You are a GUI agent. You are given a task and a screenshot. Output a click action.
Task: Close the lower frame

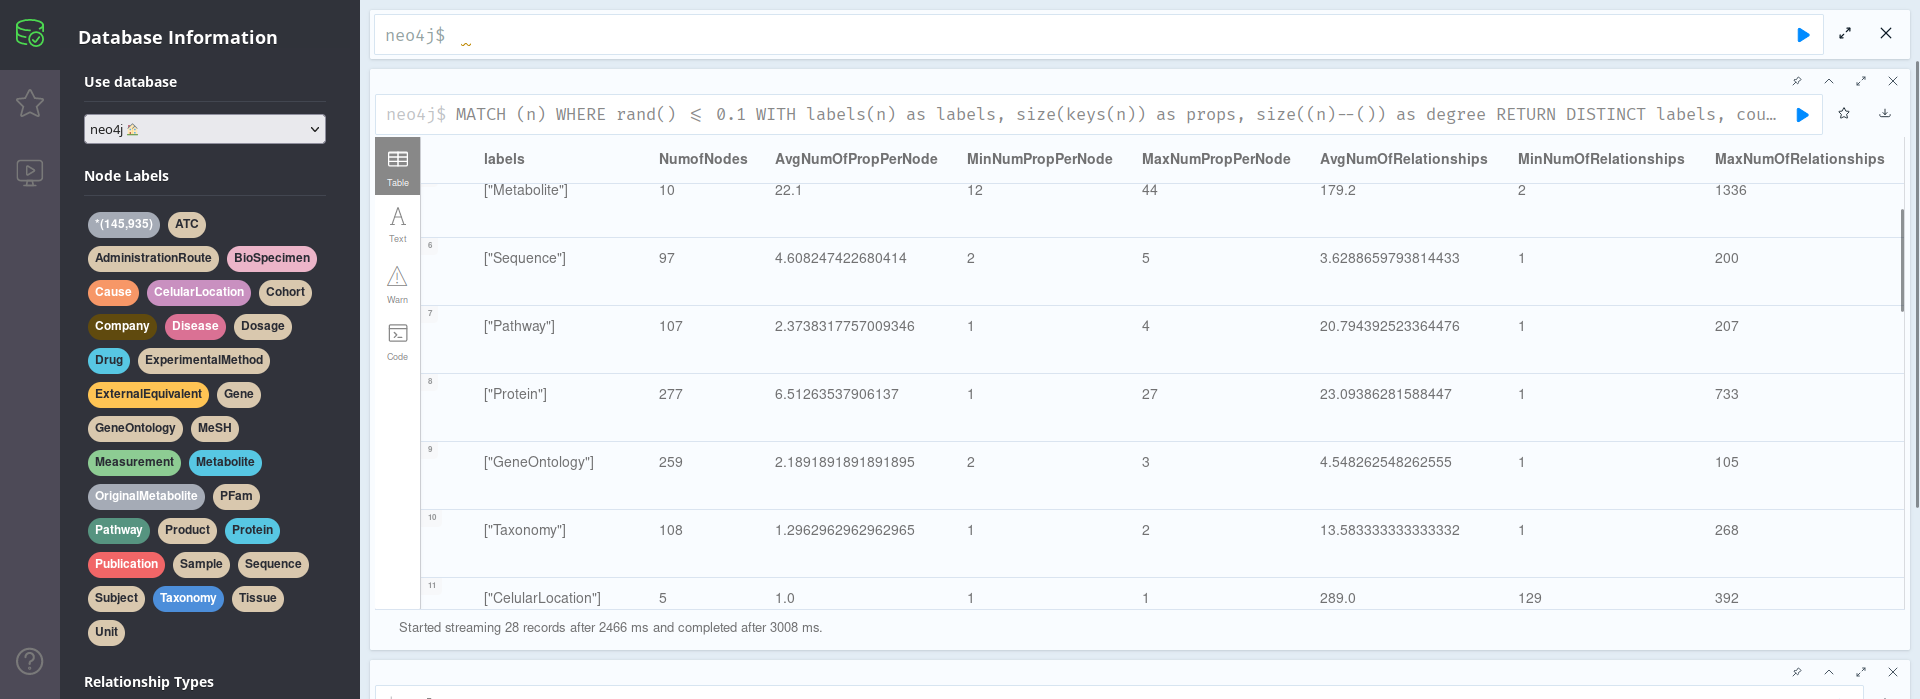point(1893,672)
